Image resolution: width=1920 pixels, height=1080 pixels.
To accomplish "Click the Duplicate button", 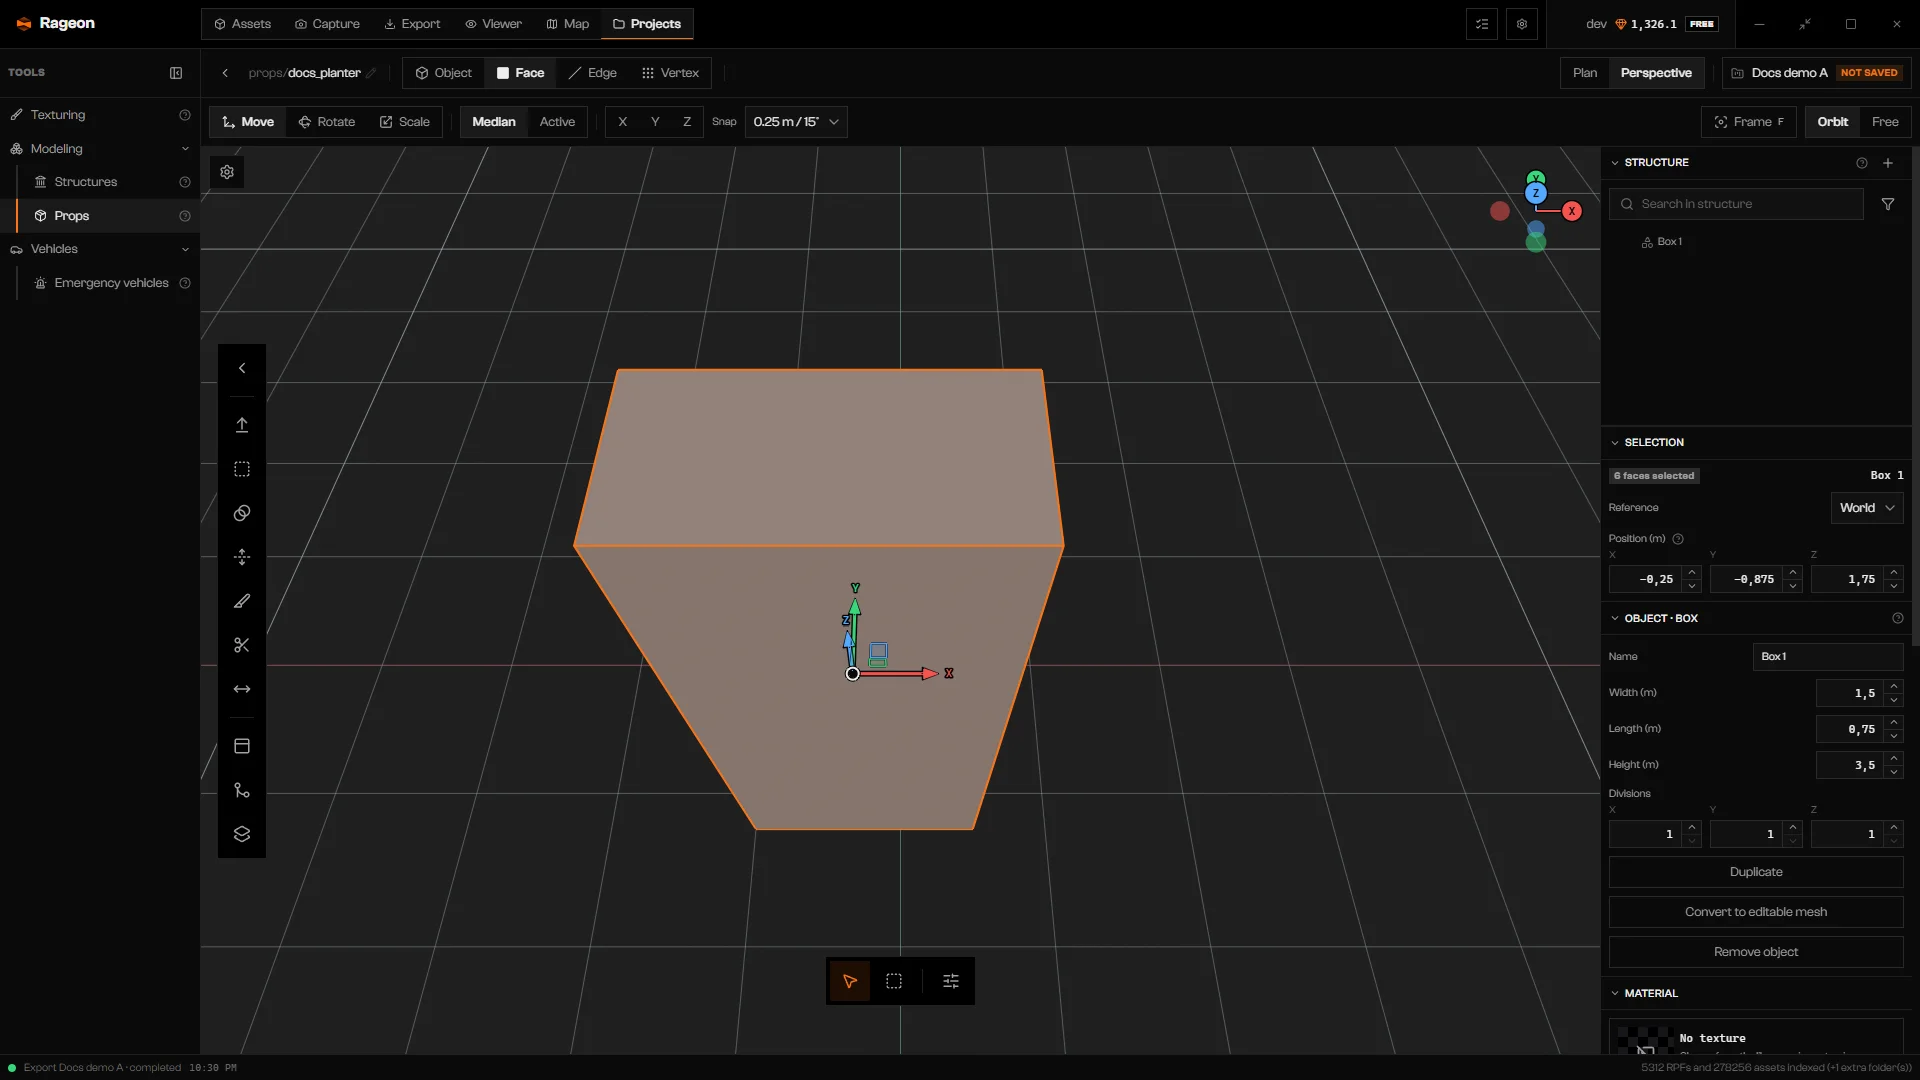I will pos(1756,872).
